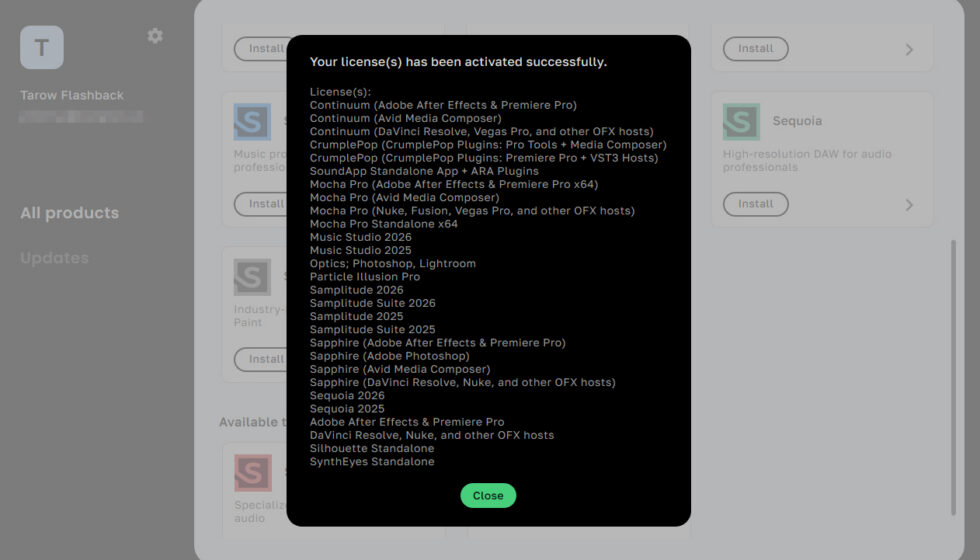Click the 'Continuum (Avid Media Composer)' license line

(x=406, y=118)
